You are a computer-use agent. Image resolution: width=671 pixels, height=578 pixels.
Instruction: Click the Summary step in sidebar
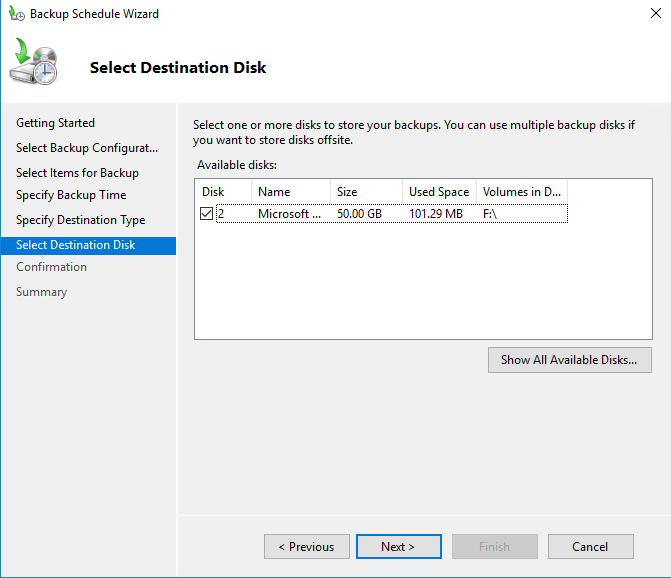click(x=42, y=292)
